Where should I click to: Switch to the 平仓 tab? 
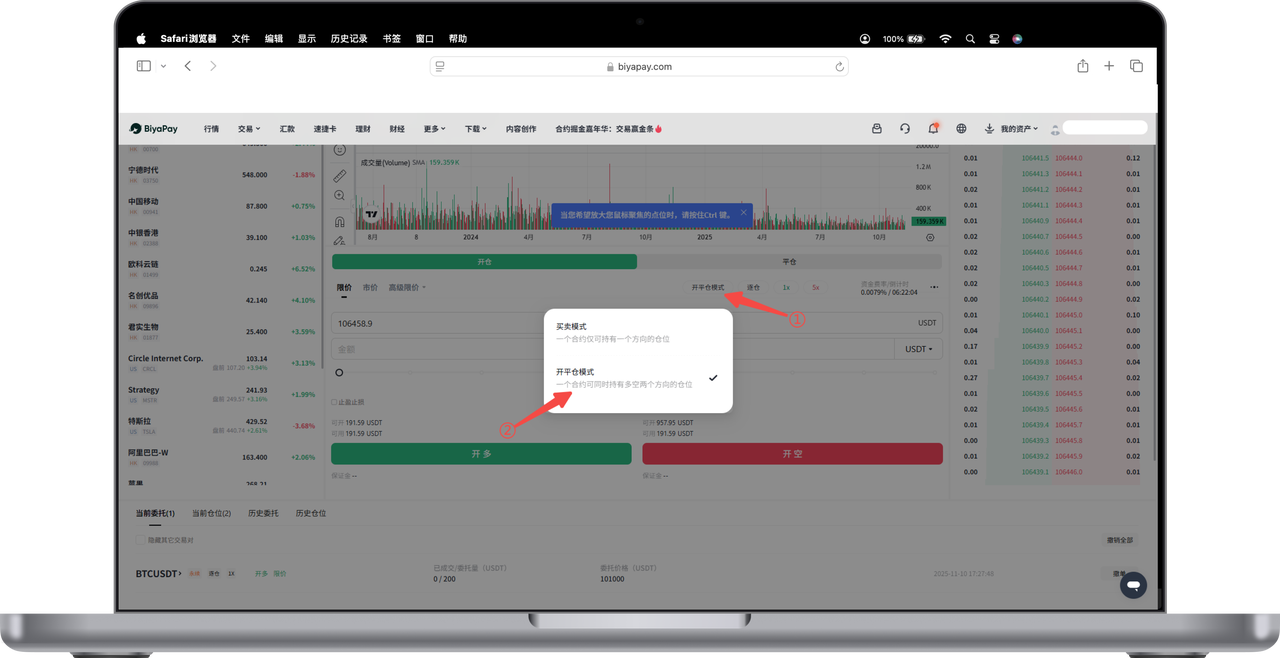[789, 262]
